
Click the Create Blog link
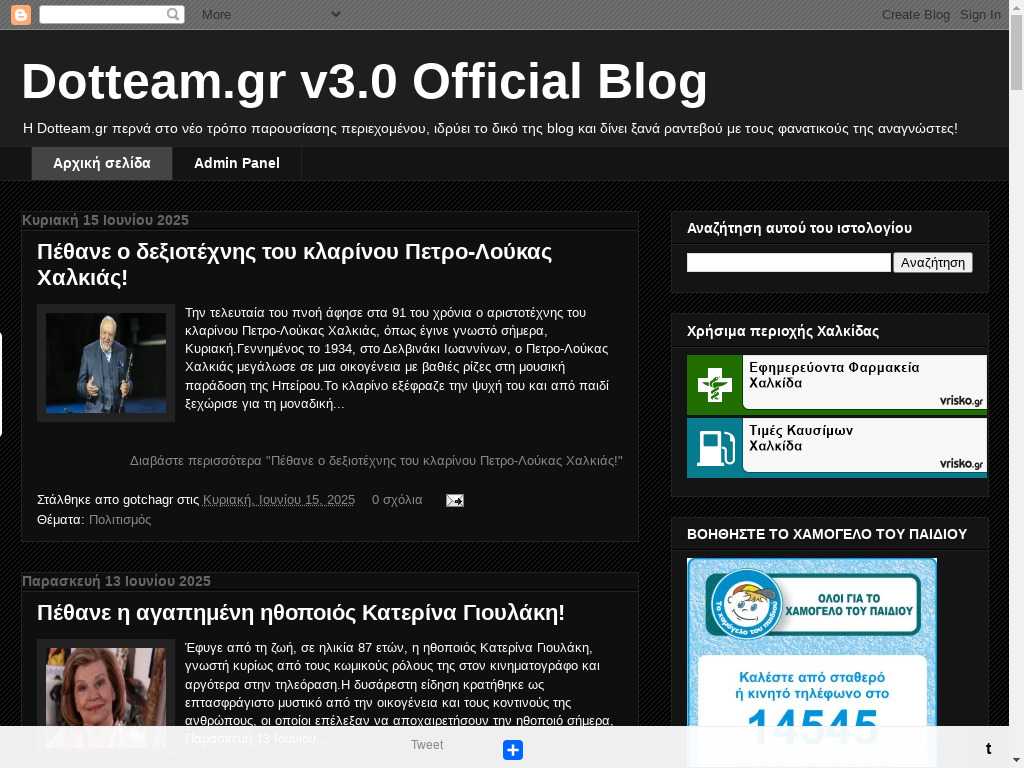916,14
